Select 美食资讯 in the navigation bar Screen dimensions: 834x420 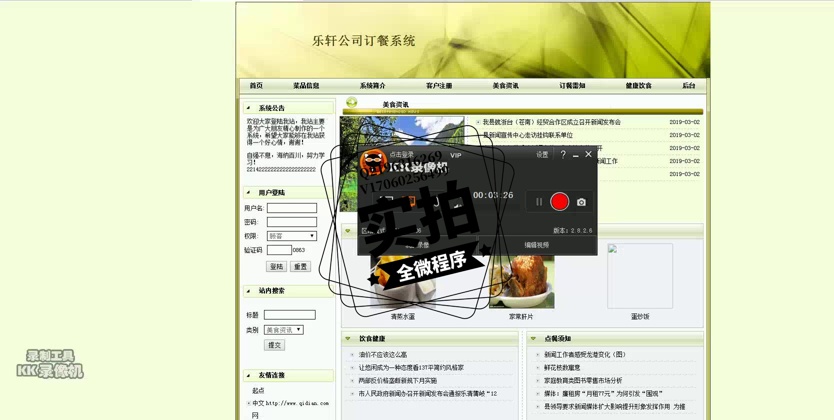(505, 85)
